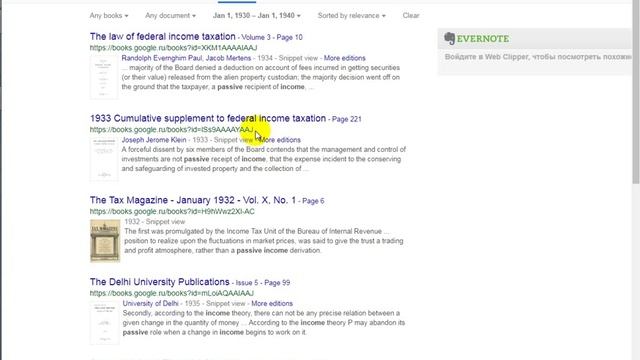Click the 1933 Cumulative supplement cover thumbnail
The height and width of the screenshot is (360, 640).
104,159
